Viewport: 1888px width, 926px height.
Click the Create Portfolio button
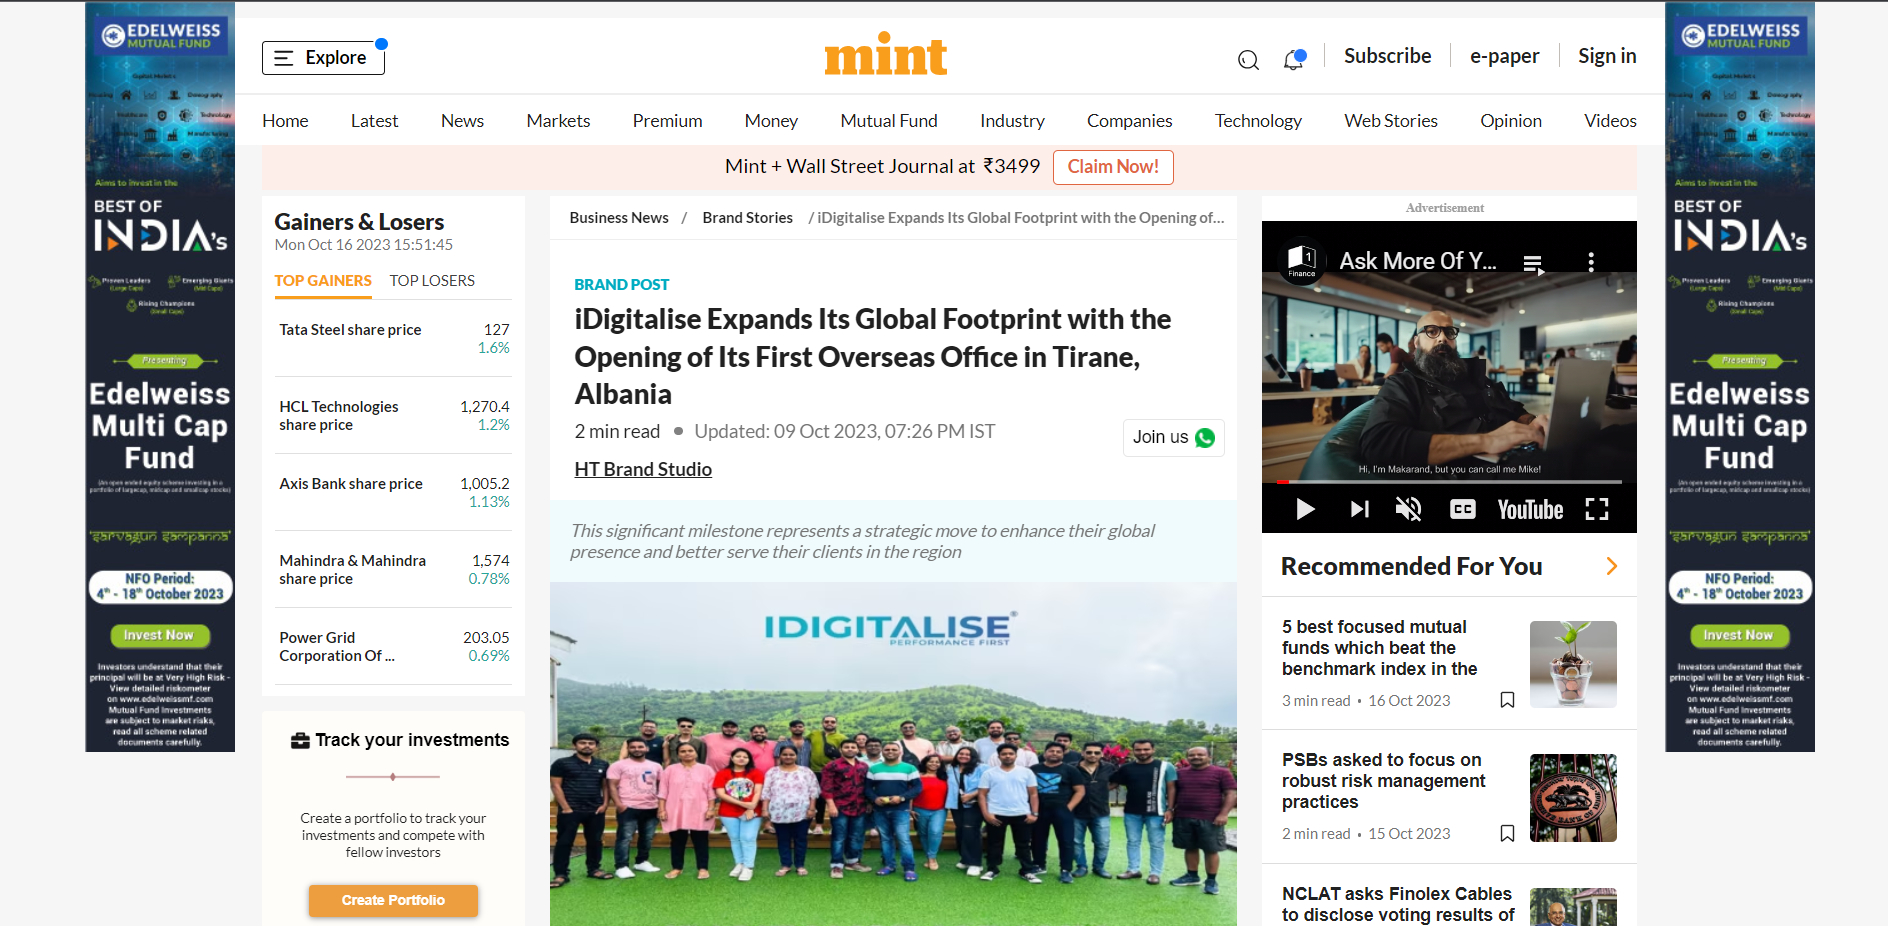point(393,900)
